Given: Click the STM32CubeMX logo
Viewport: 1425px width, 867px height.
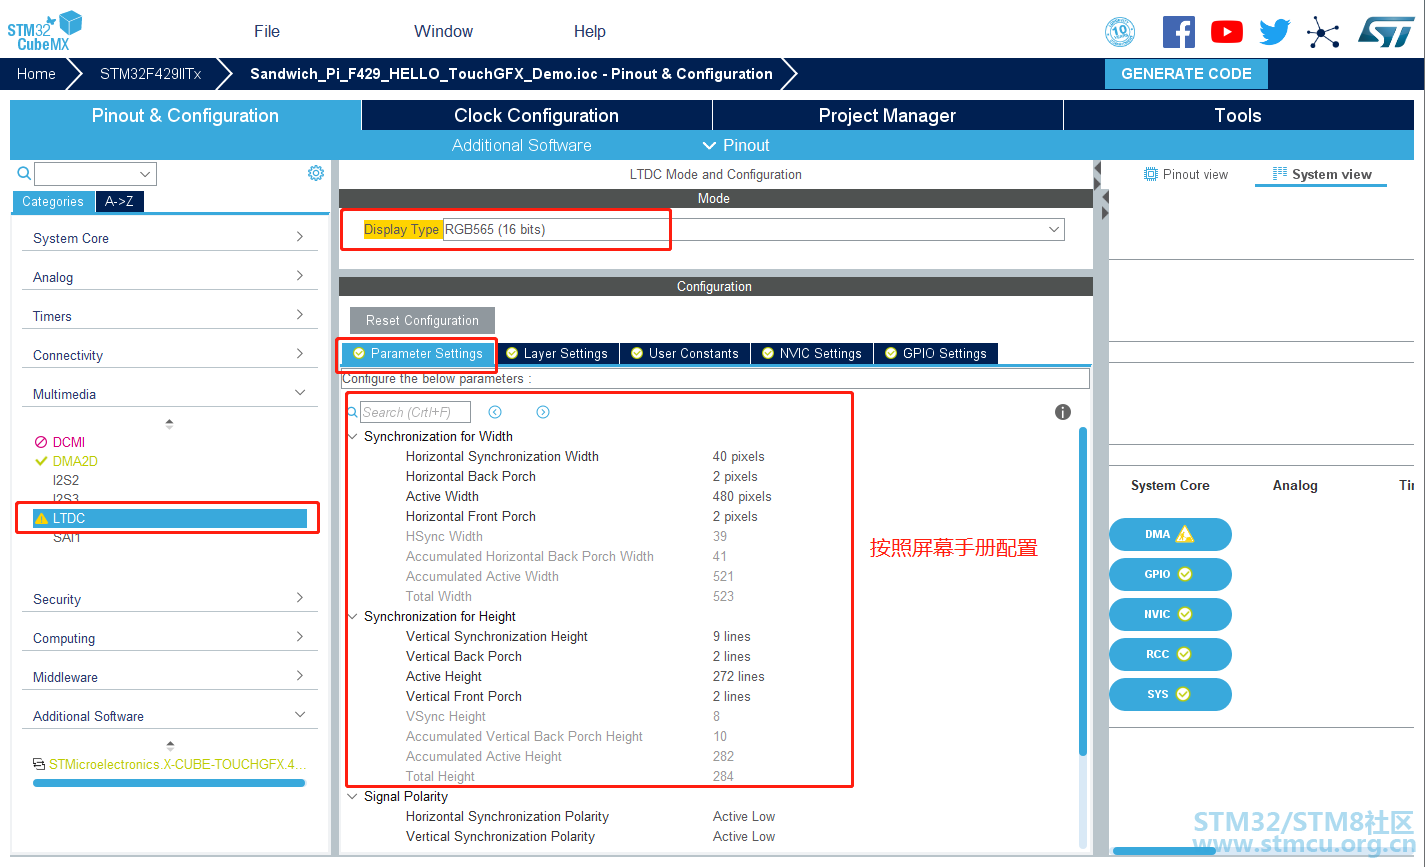Looking at the screenshot, I should (x=45, y=30).
